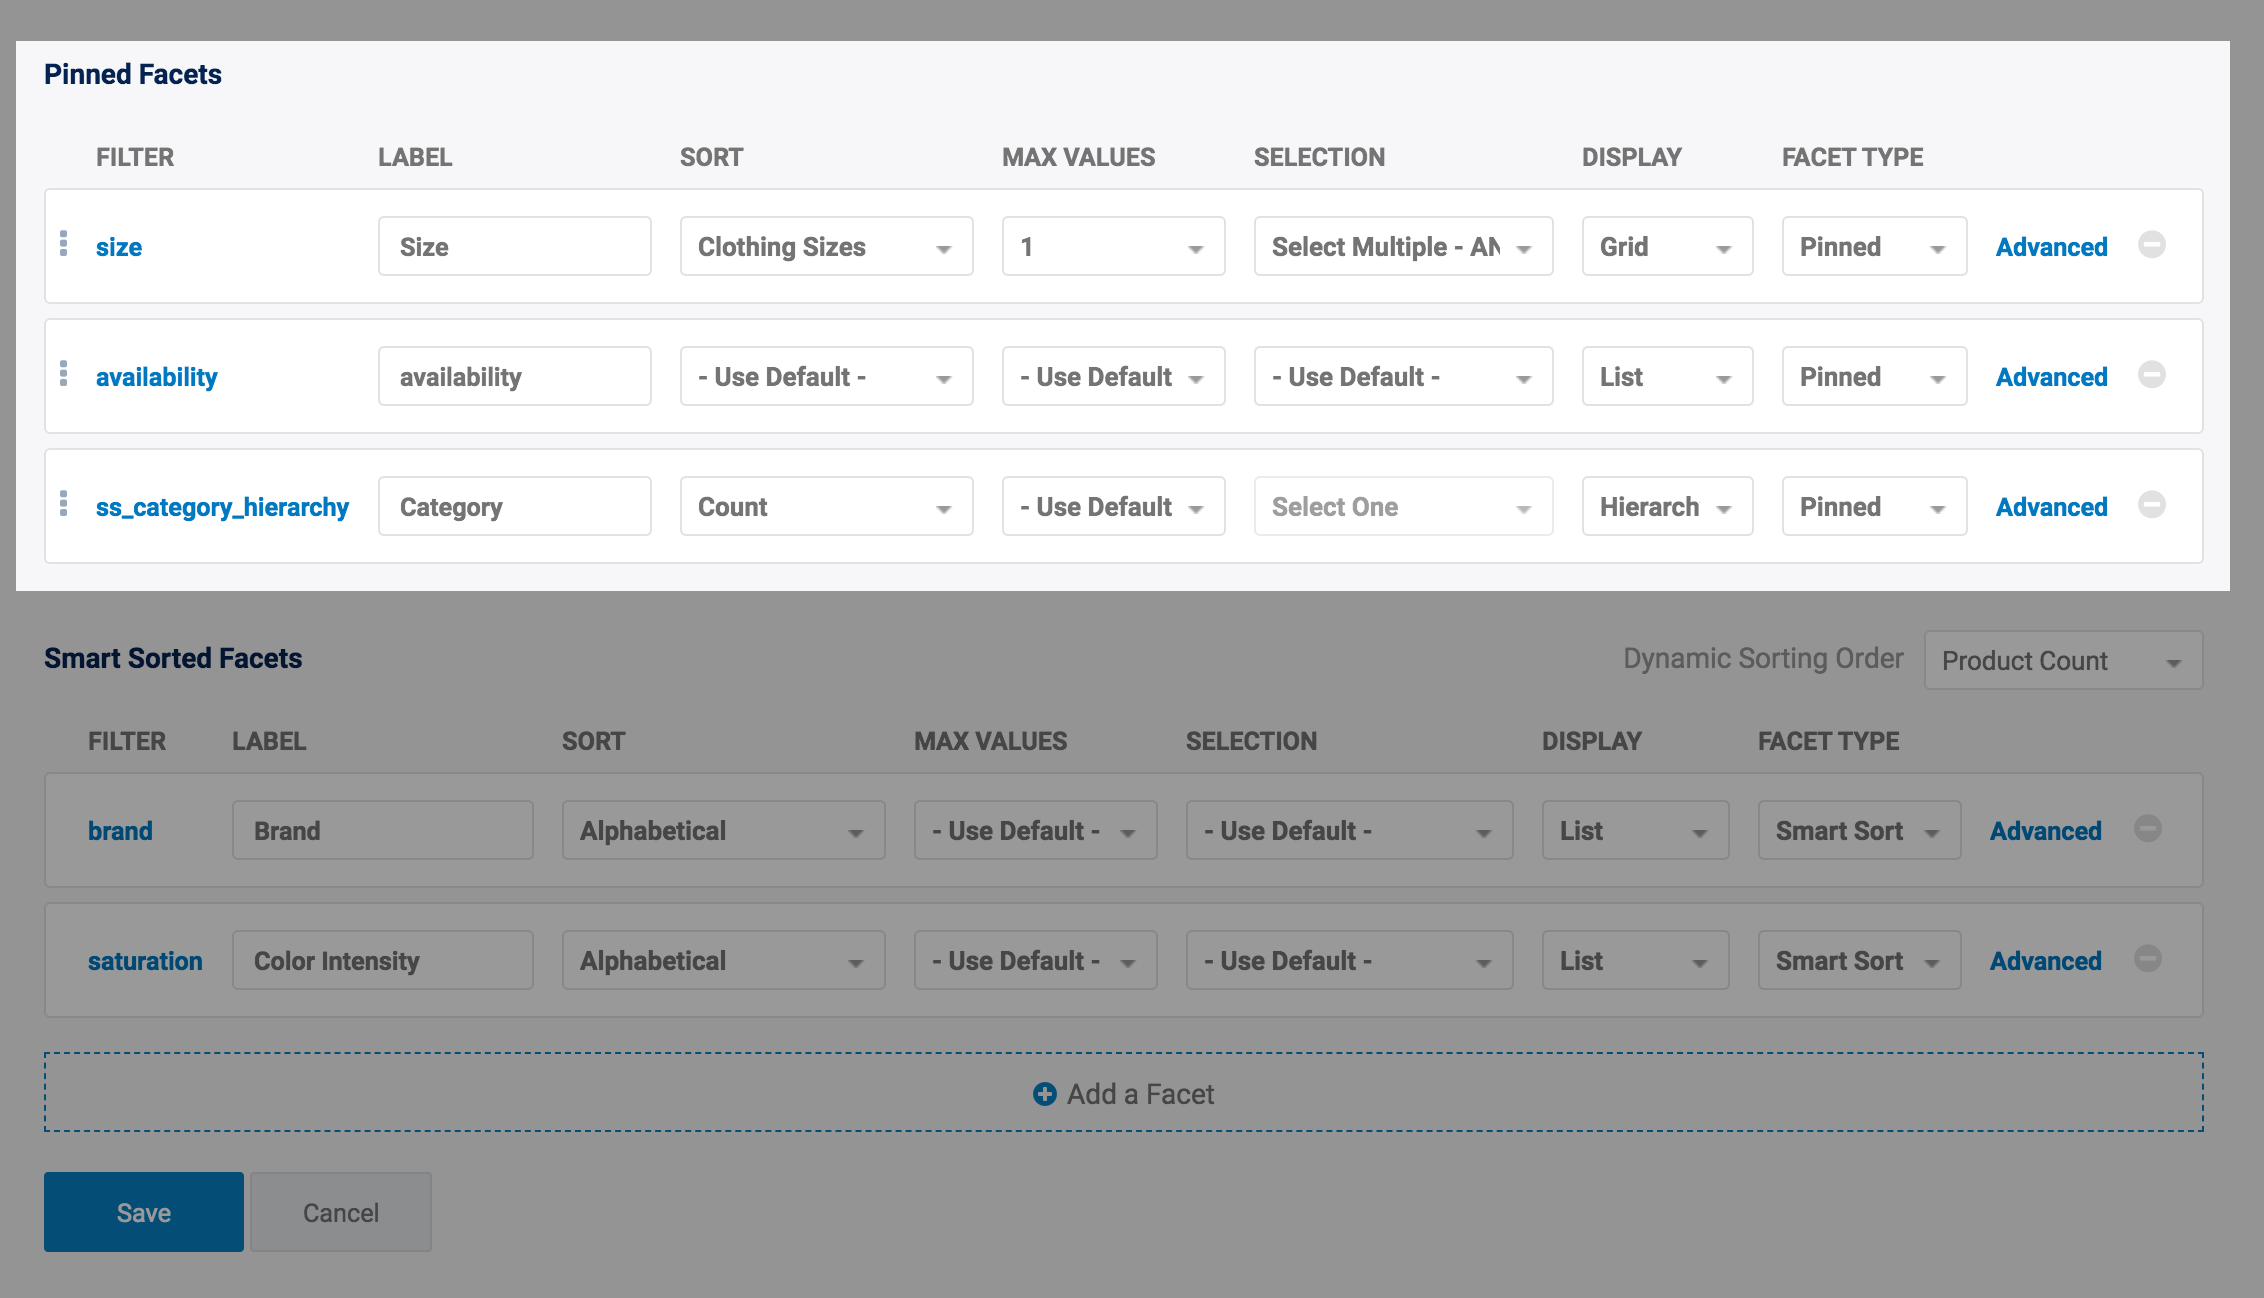Edit the Color Intensity label field

coord(382,961)
